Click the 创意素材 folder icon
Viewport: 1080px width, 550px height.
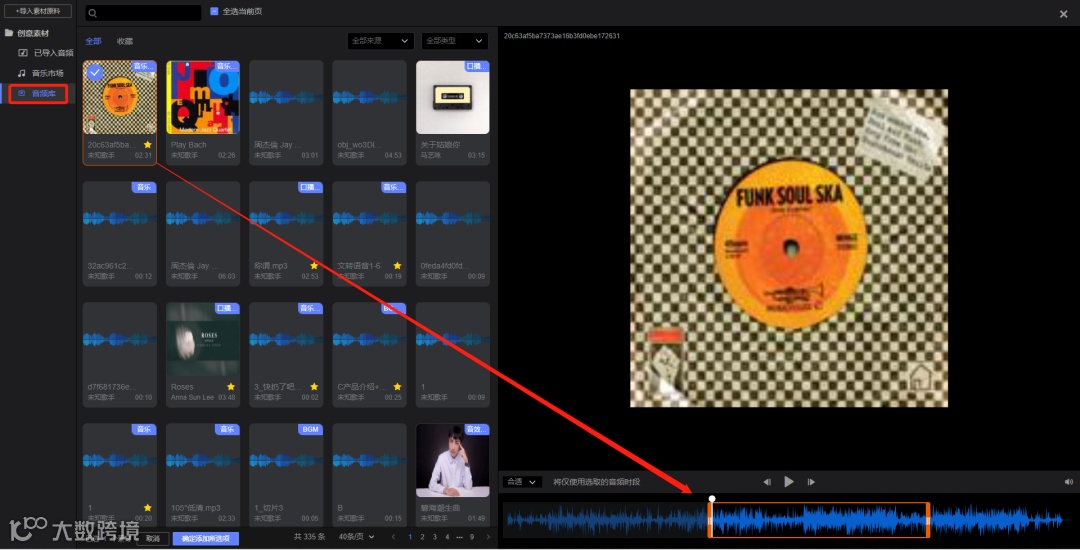pos(9,32)
